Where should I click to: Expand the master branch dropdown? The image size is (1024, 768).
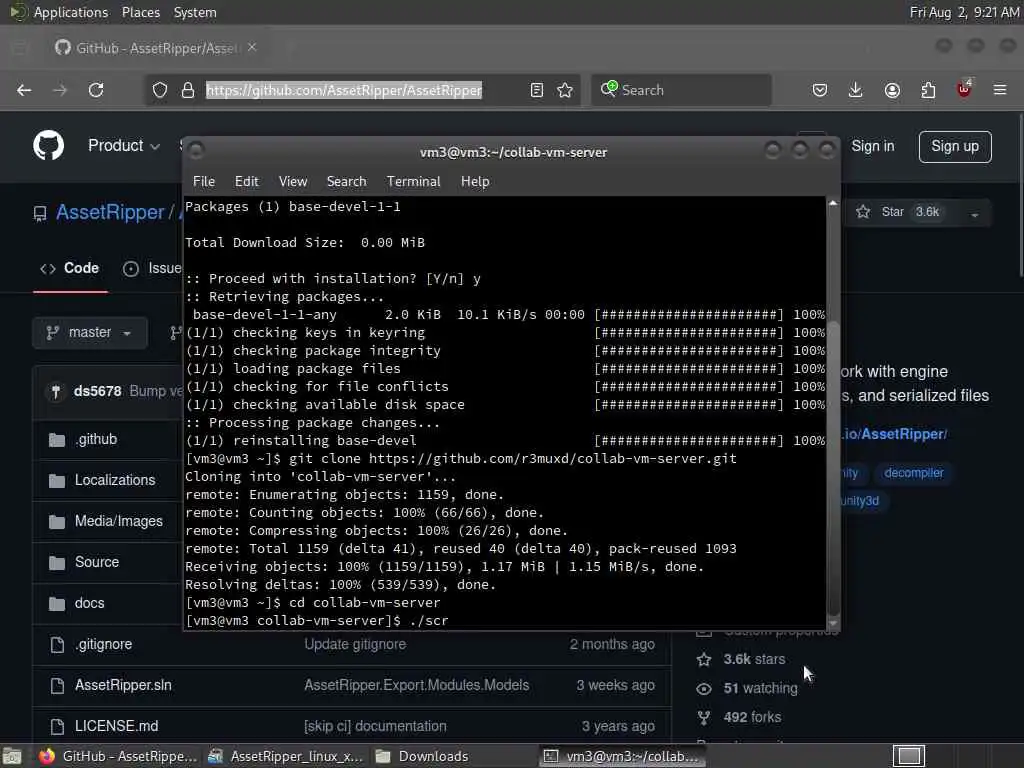tap(89, 333)
